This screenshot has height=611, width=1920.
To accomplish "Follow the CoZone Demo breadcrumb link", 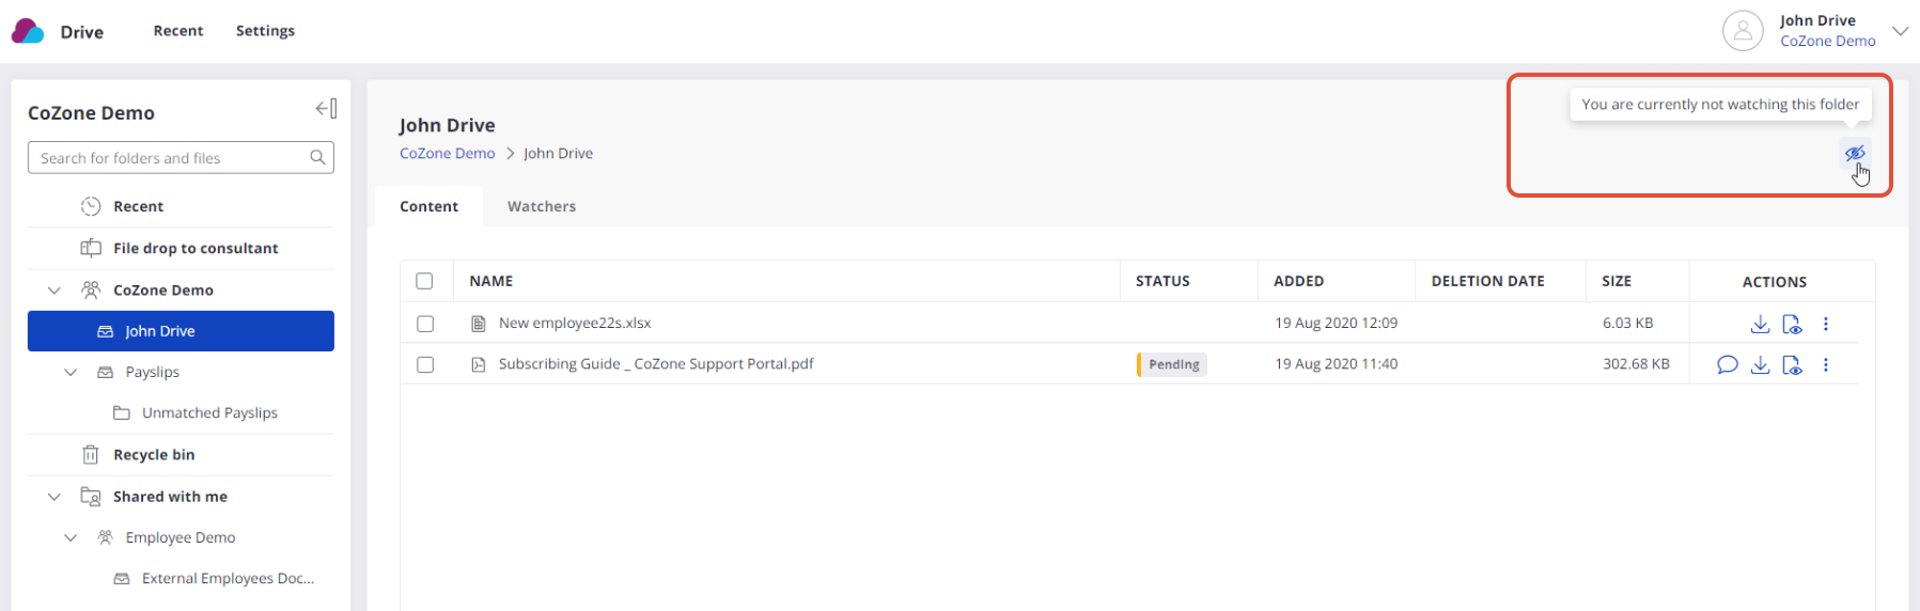I will tap(447, 153).
